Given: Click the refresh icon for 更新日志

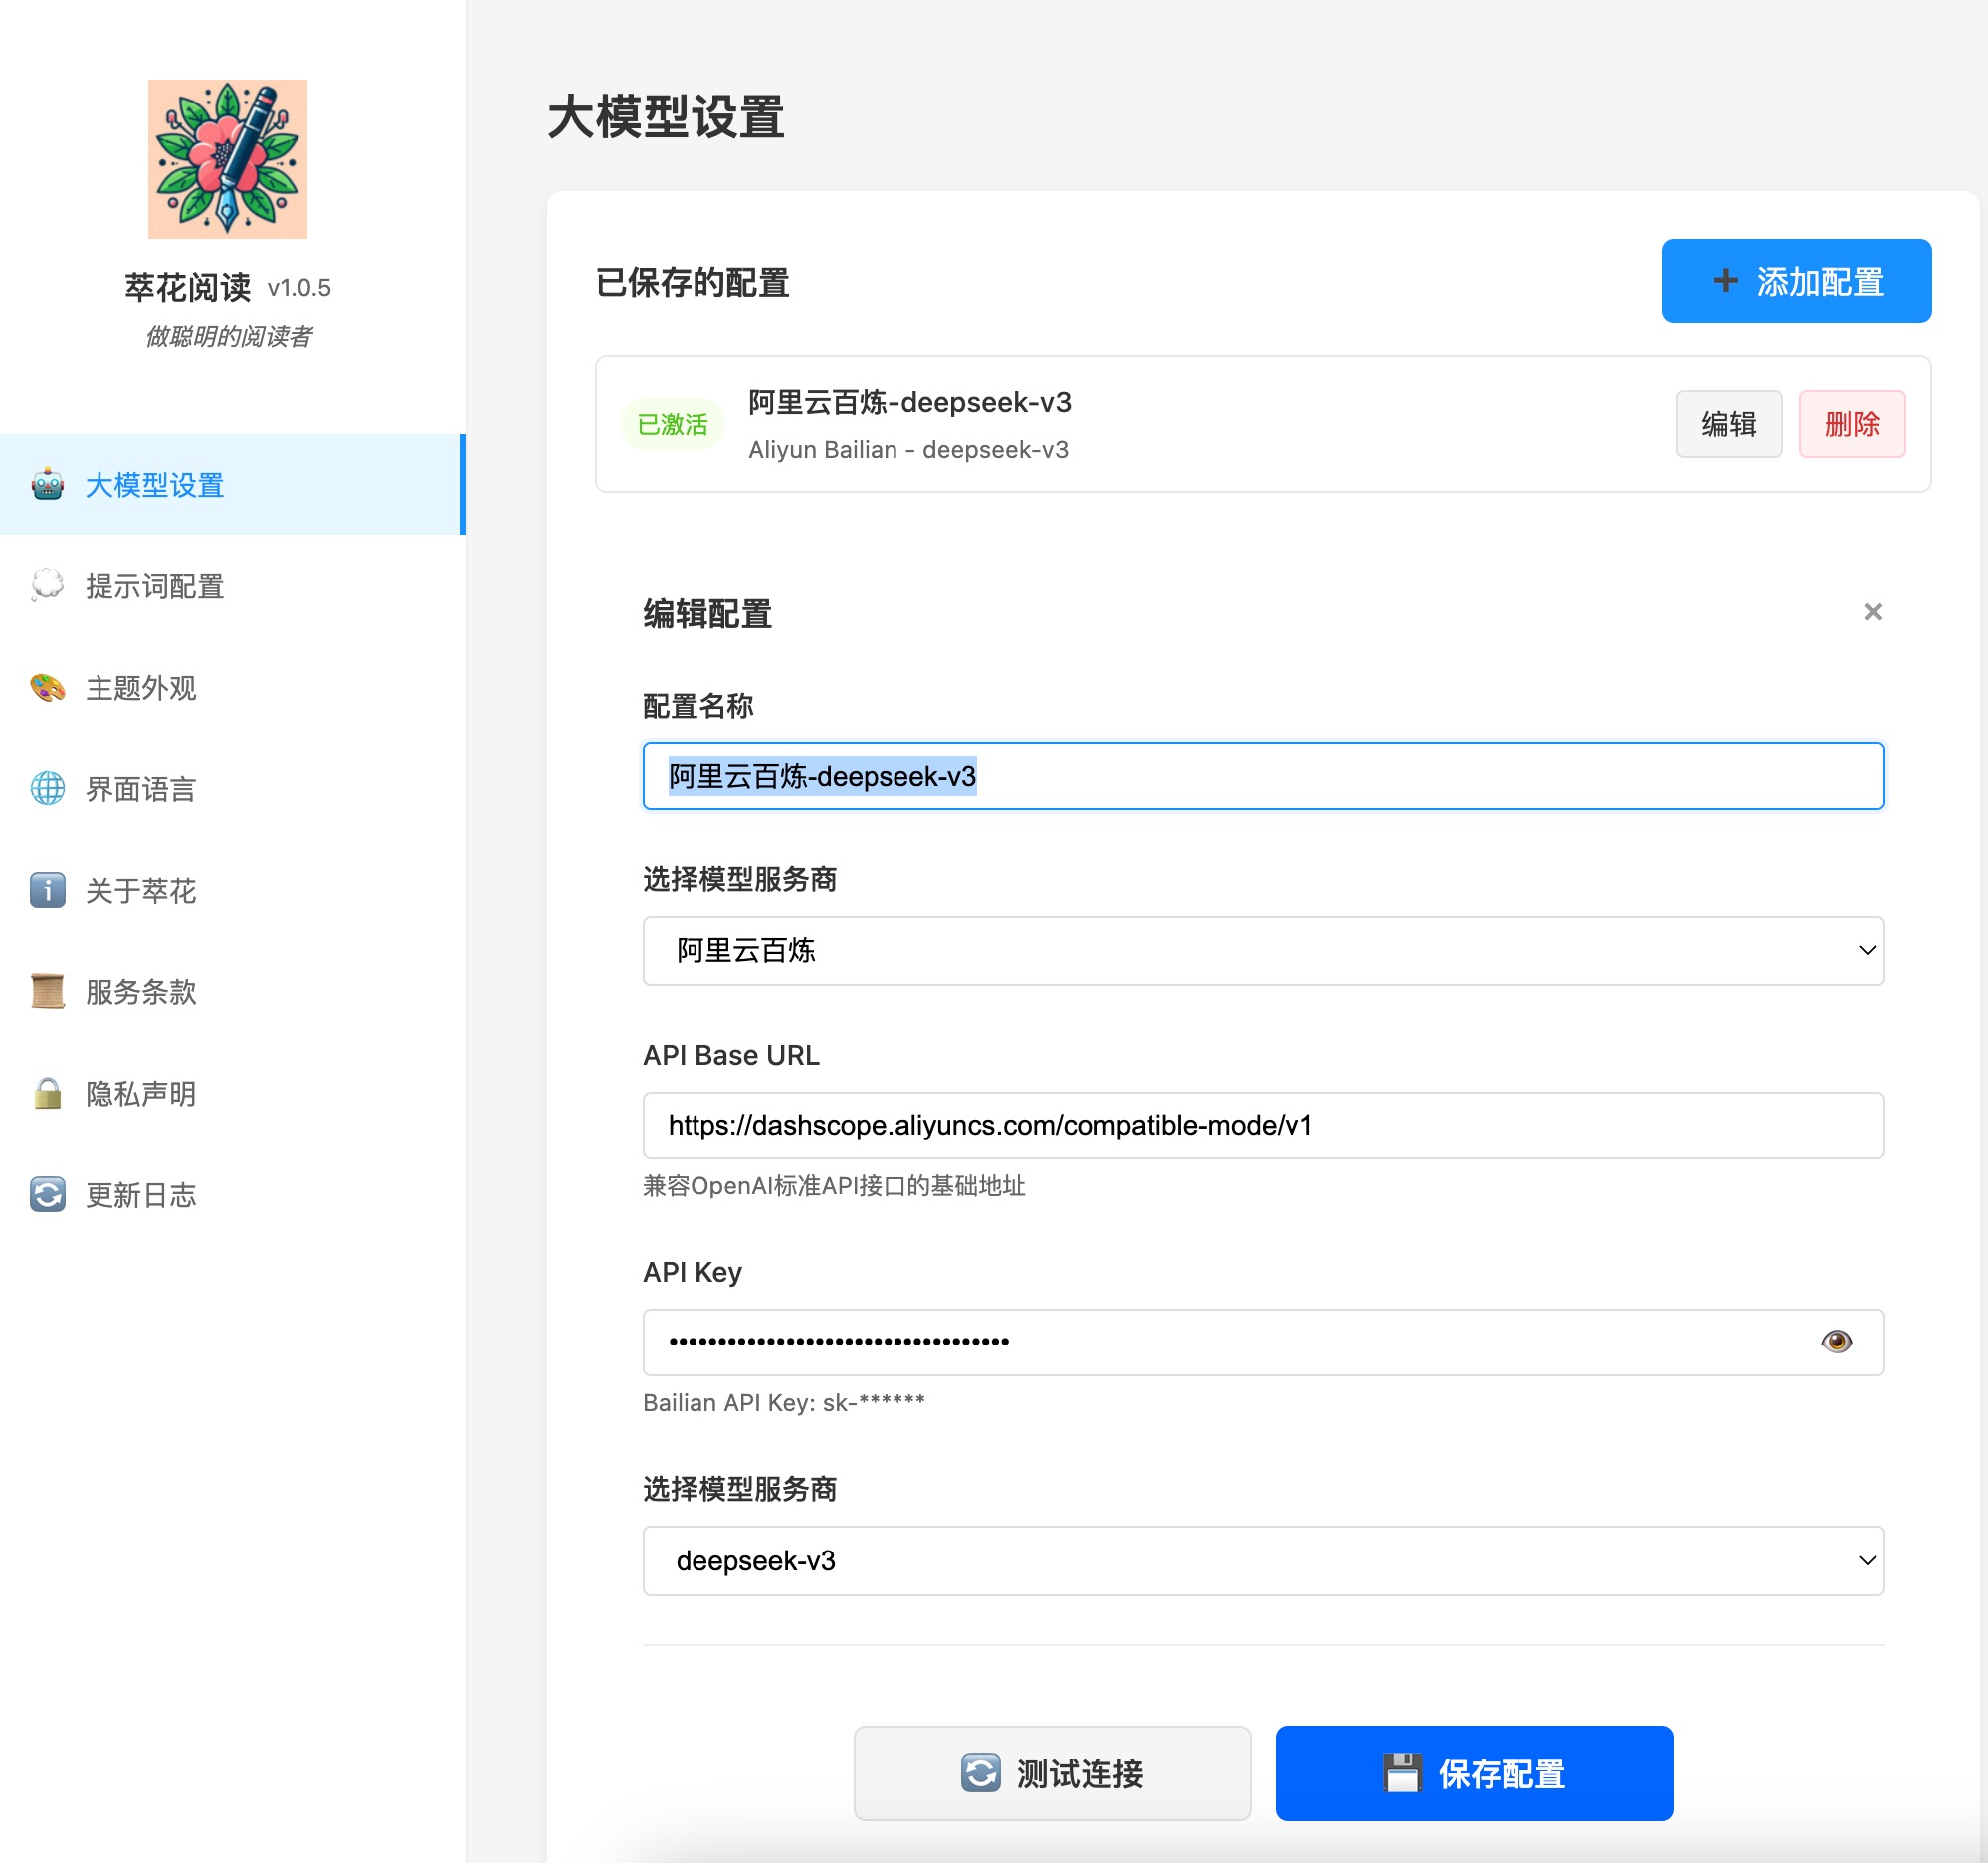Looking at the screenshot, I should 47,1195.
